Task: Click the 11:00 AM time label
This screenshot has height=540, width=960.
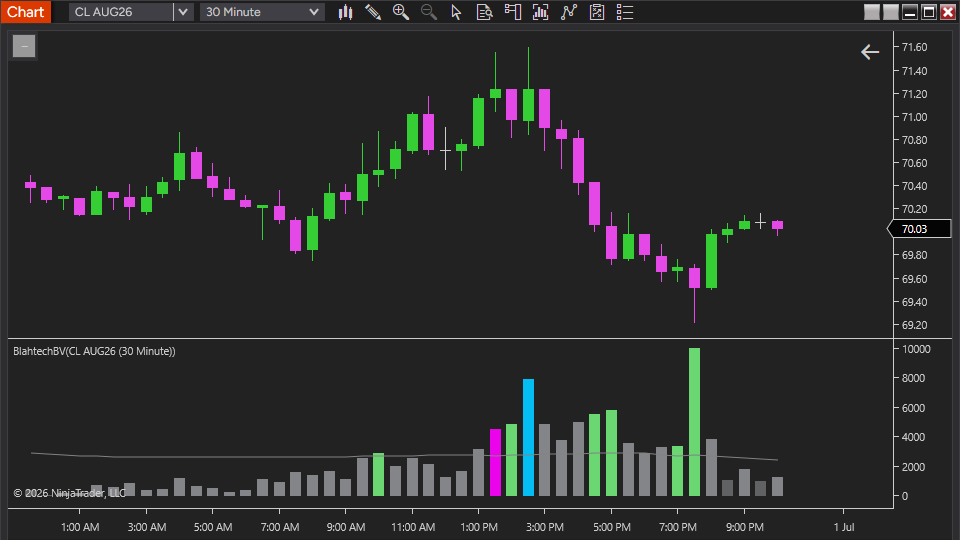Action: click(413, 527)
